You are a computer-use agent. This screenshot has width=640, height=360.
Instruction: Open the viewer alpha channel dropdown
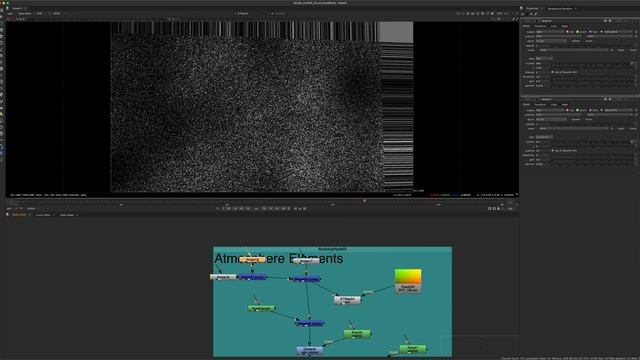[25, 13]
